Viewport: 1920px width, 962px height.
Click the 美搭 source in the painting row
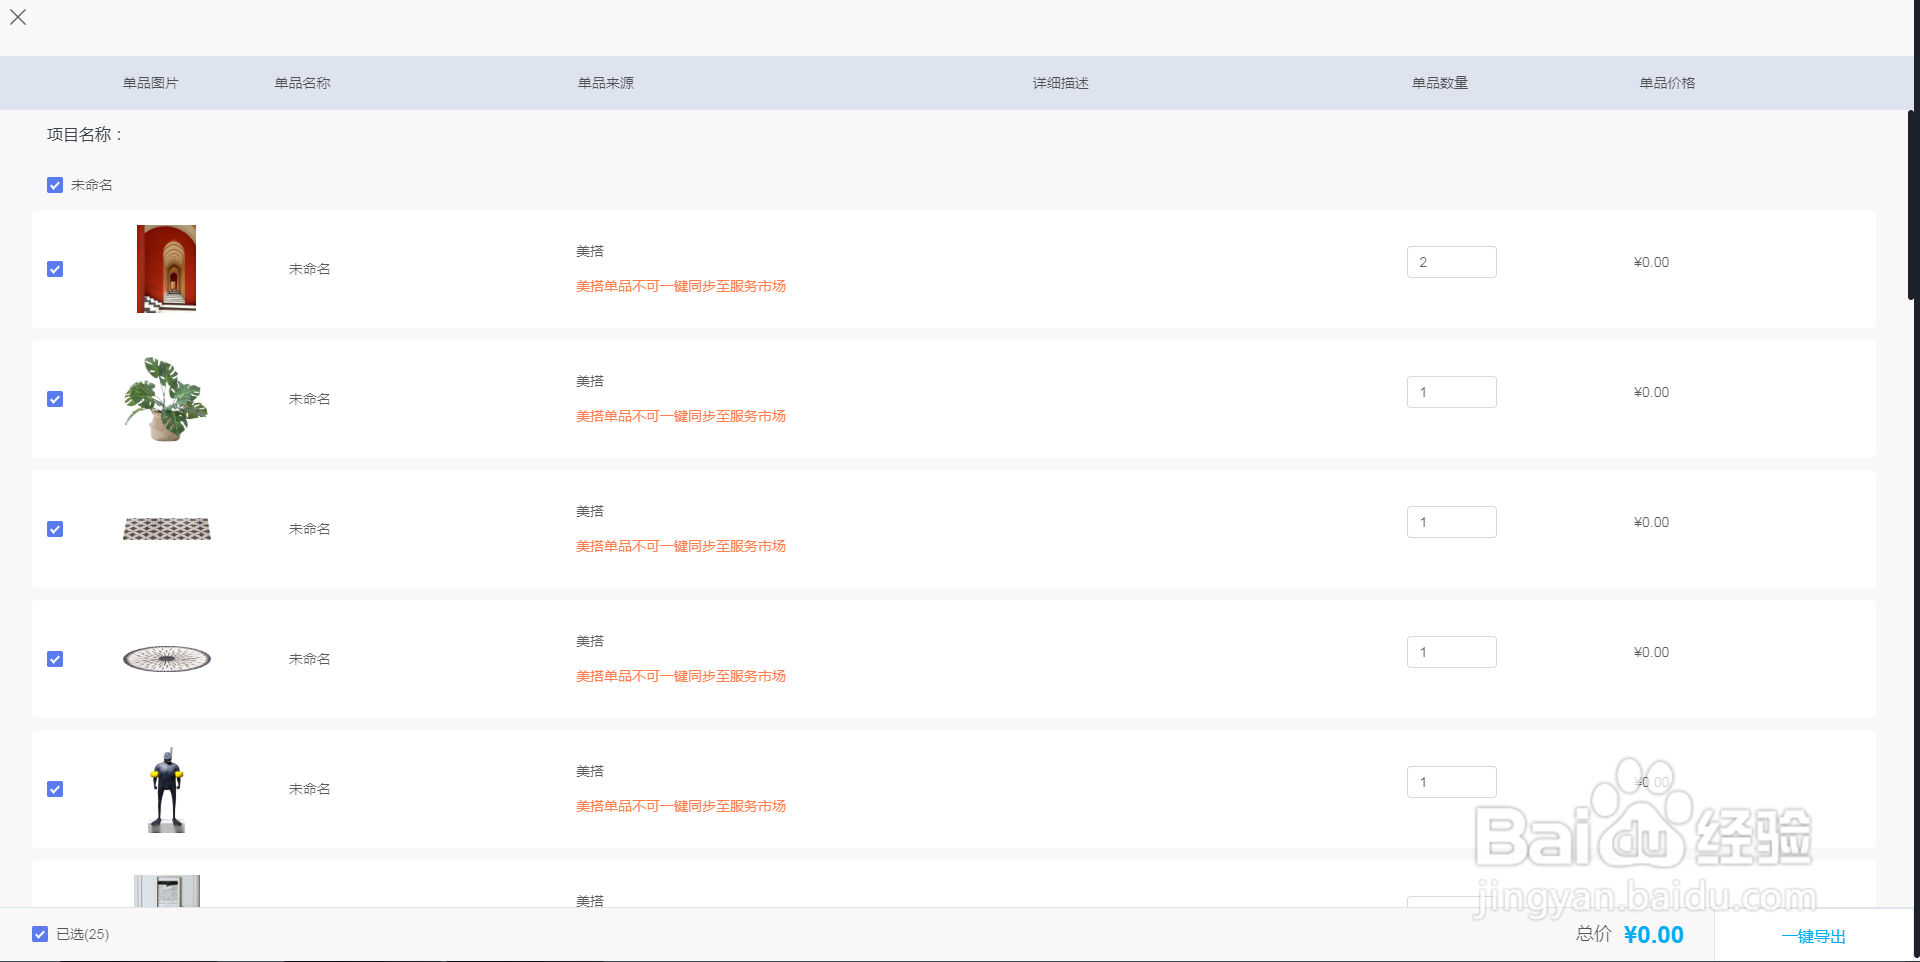[590, 251]
